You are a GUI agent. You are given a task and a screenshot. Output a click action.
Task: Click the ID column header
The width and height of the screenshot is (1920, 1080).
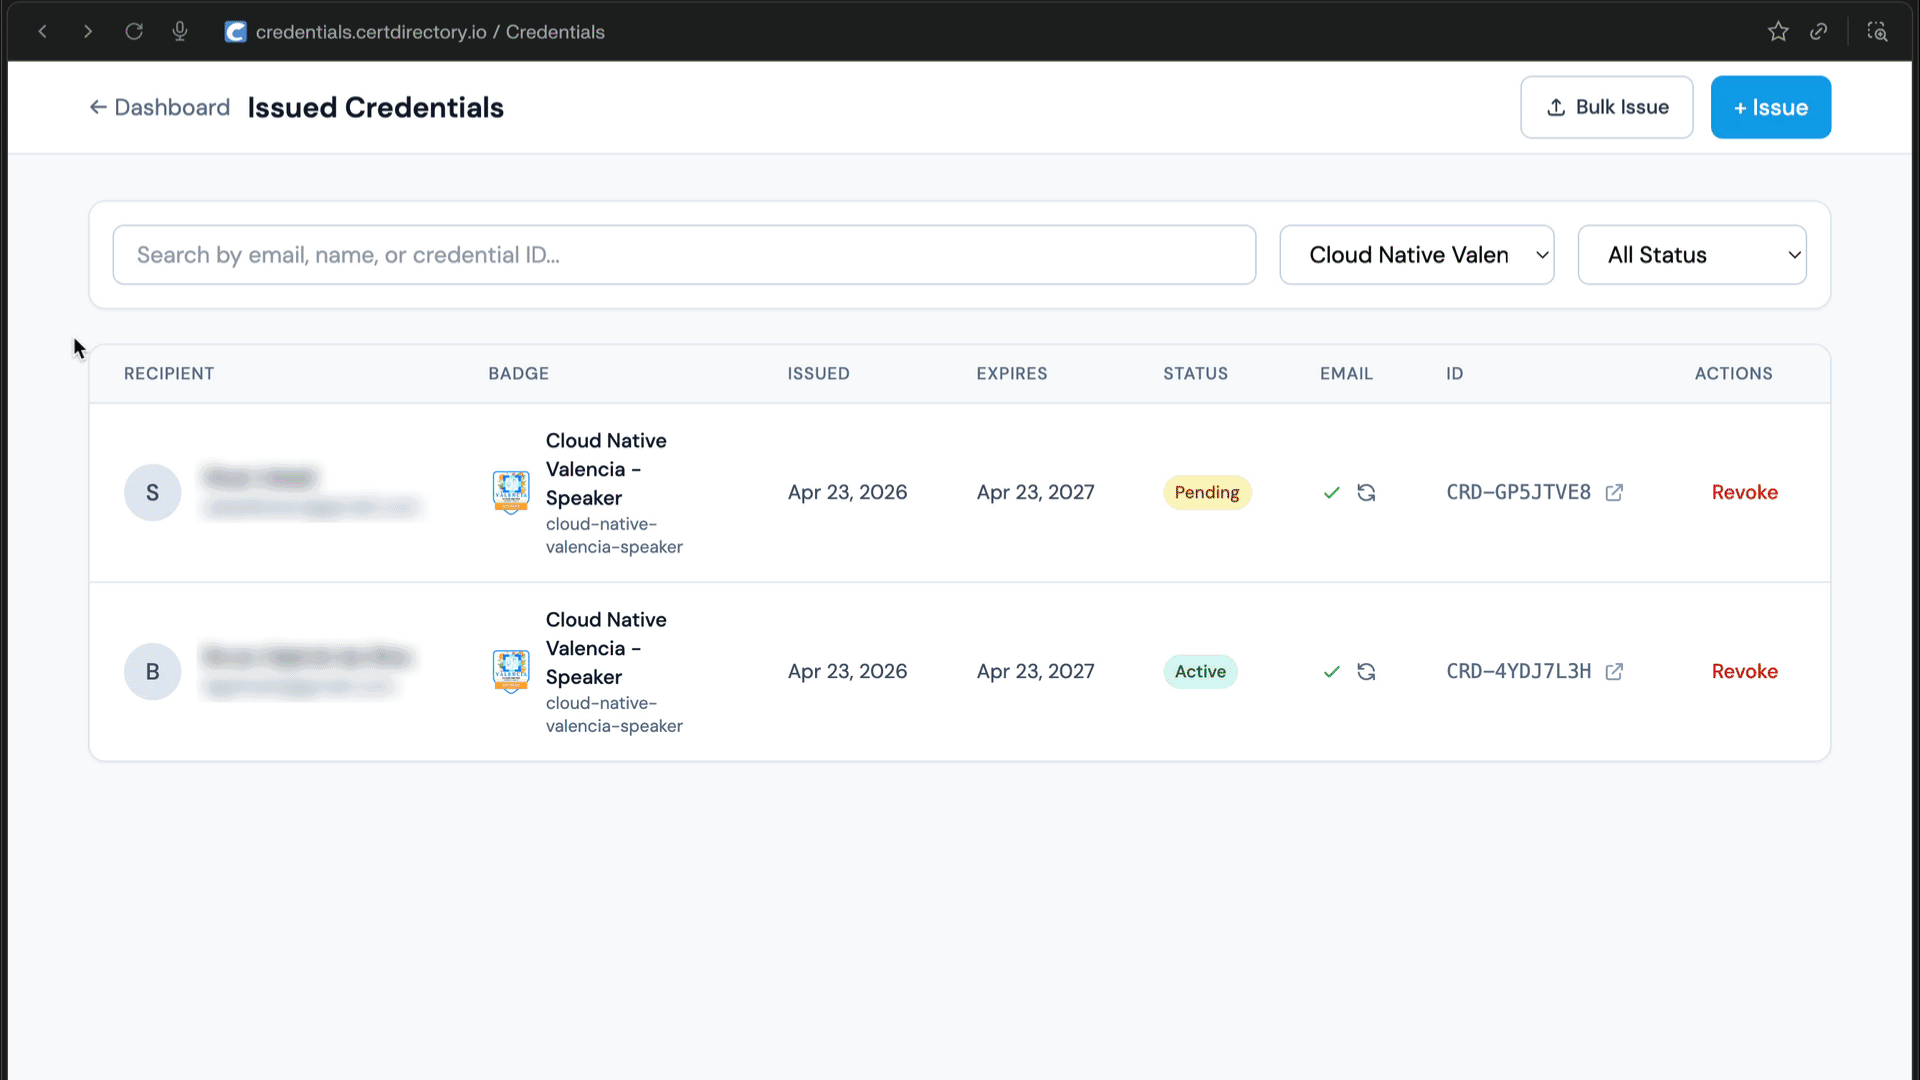(1454, 373)
